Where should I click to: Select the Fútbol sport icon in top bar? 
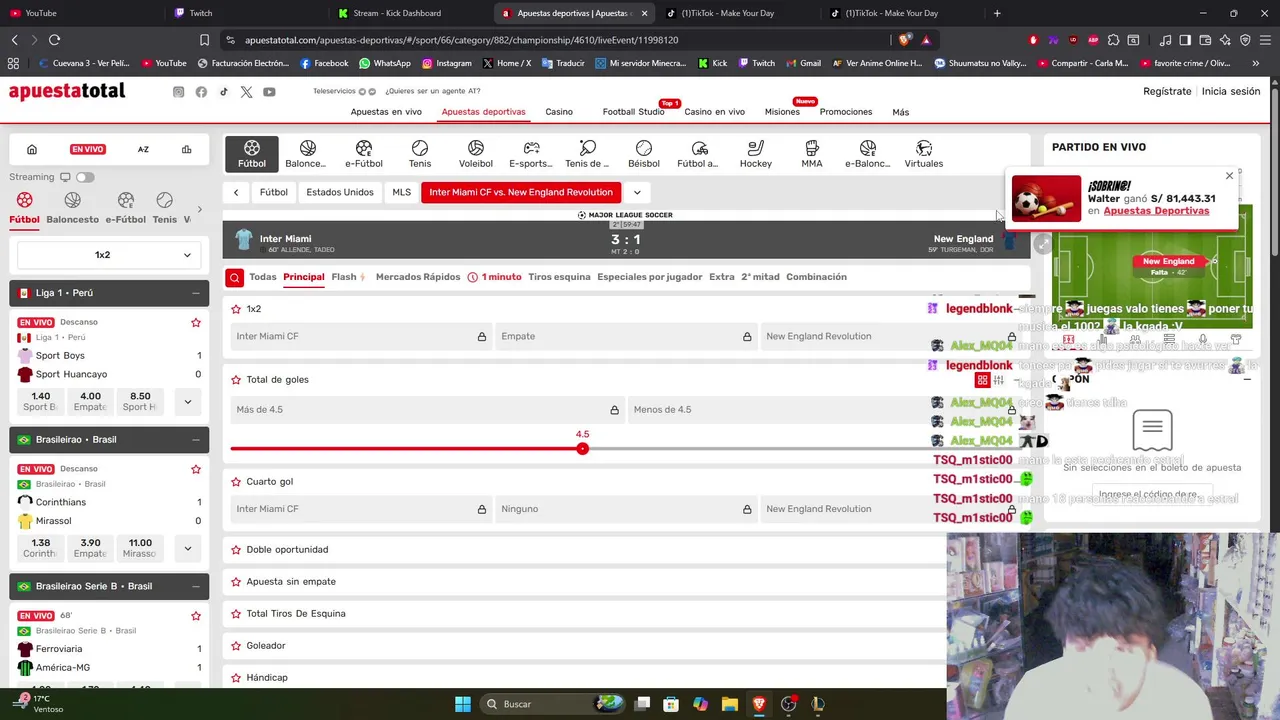pyautogui.click(x=252, y=154)
